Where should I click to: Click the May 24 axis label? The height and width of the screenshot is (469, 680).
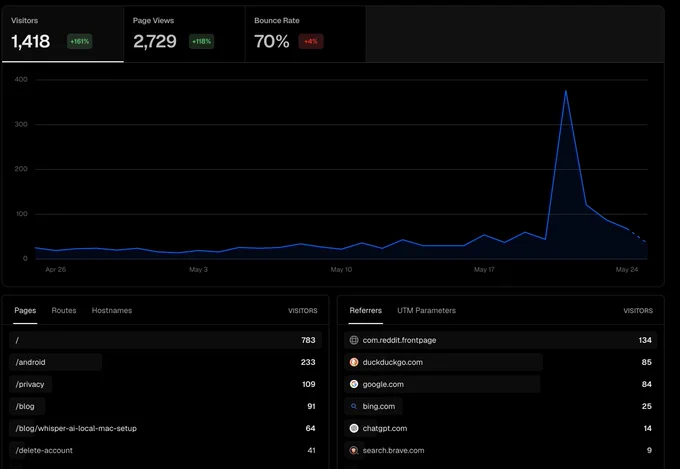click(627, 270)
